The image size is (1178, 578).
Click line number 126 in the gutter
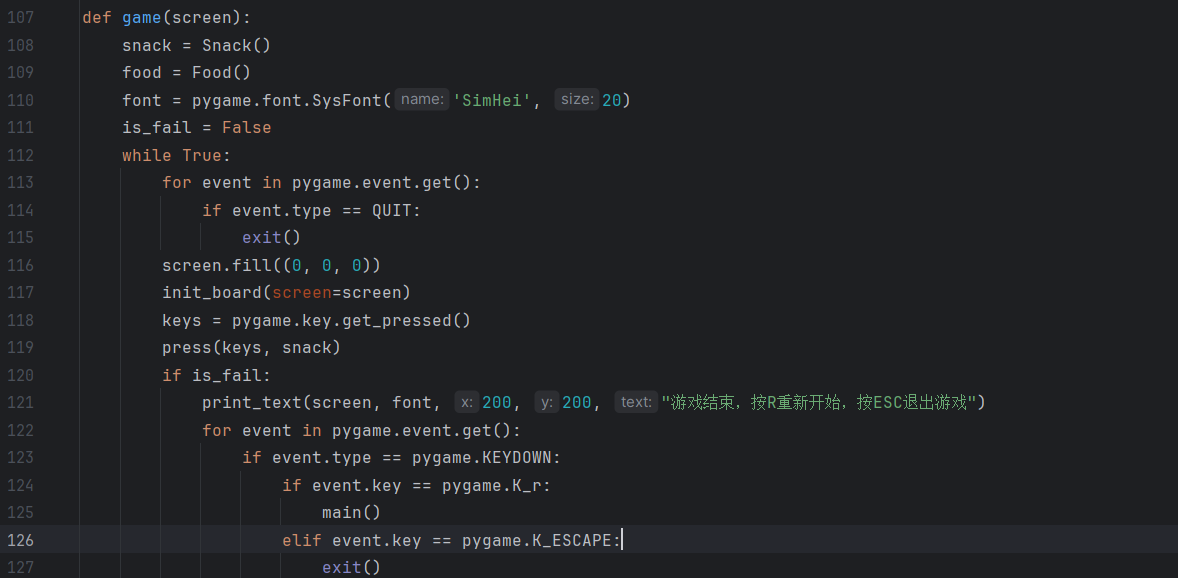20,540
